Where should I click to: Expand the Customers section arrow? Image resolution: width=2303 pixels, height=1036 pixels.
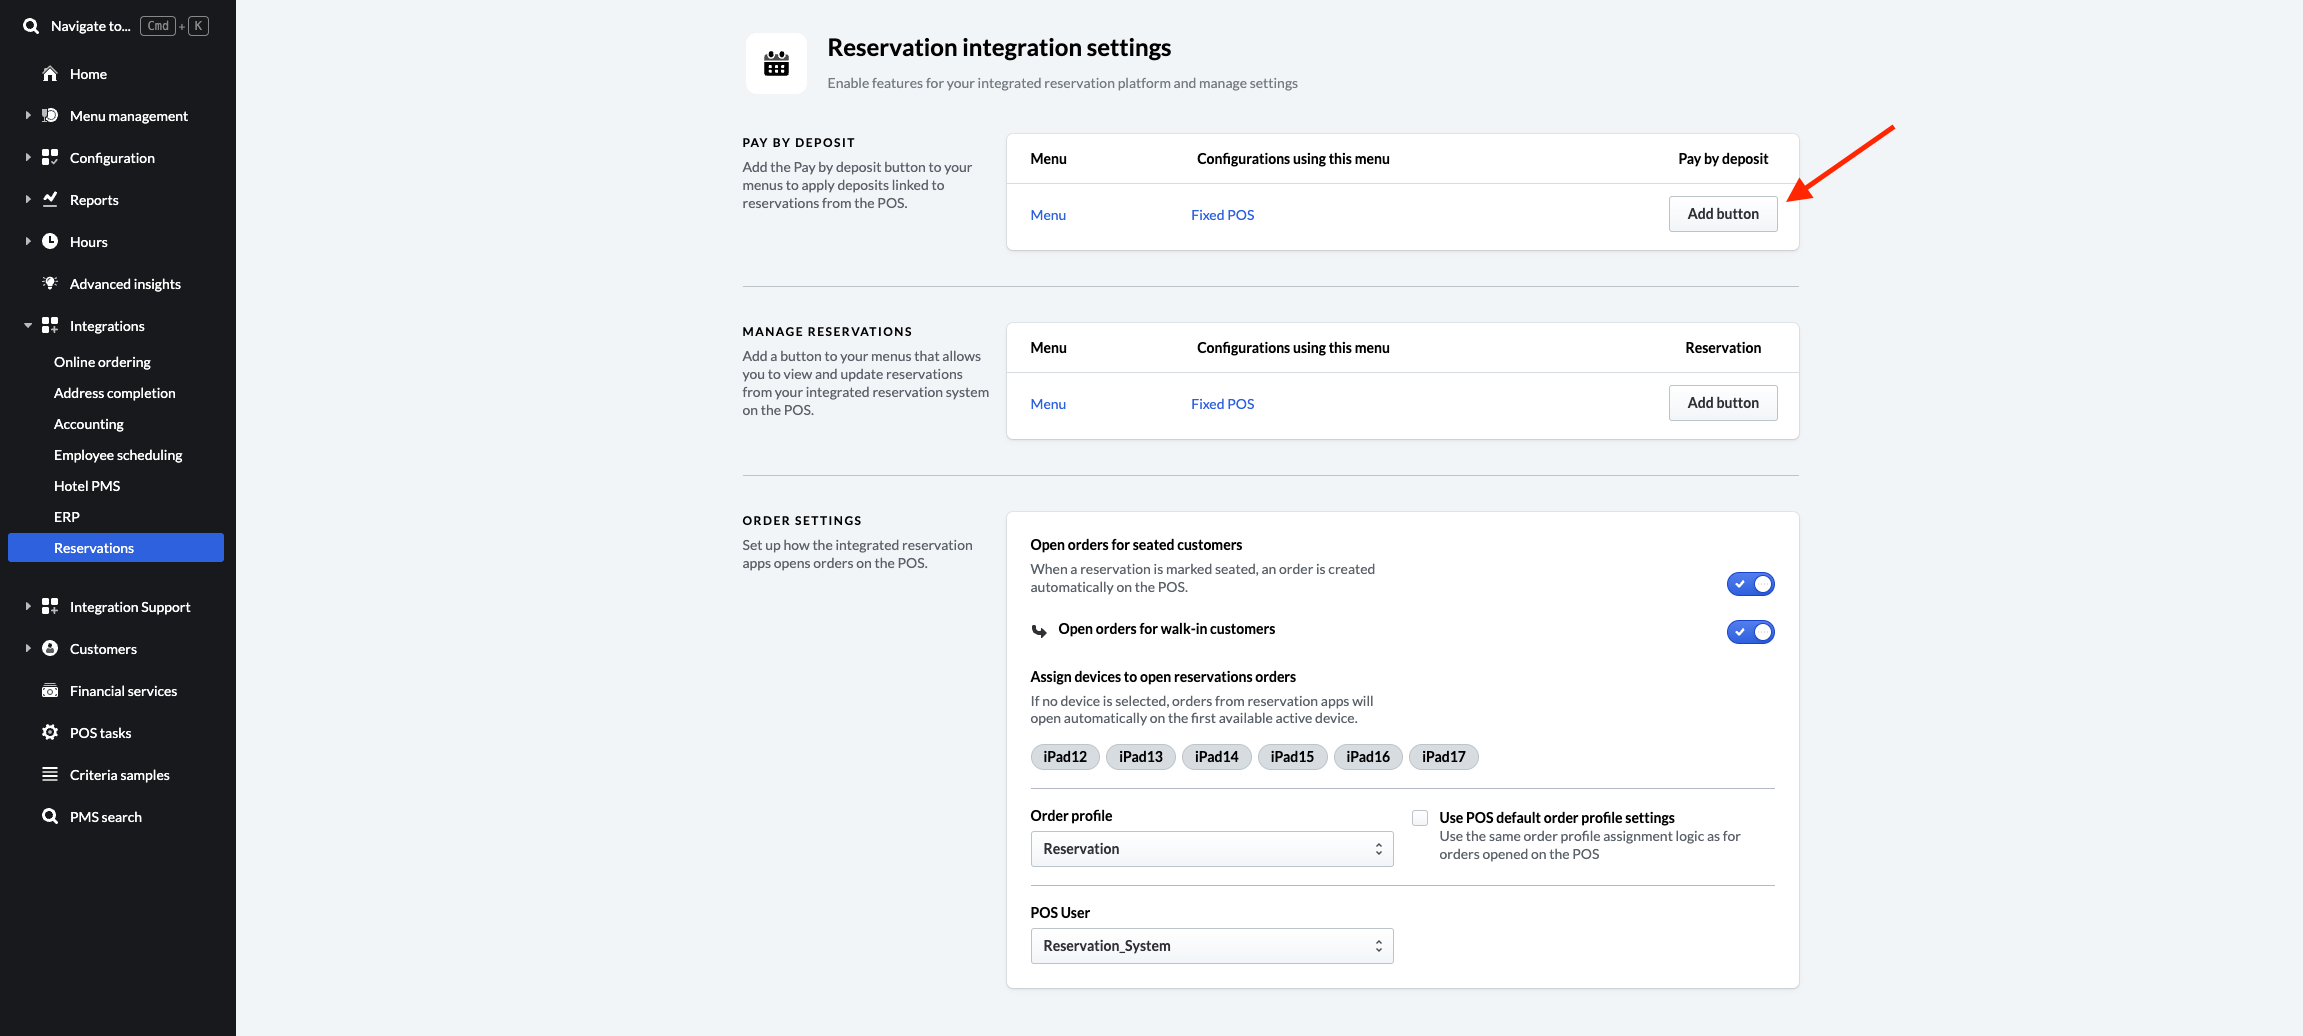click(28, 649)
